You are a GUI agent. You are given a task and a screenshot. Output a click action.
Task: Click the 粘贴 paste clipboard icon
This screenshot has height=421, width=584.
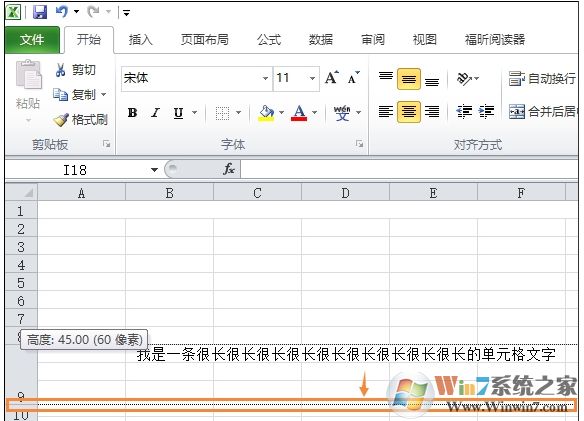(28, 75)
